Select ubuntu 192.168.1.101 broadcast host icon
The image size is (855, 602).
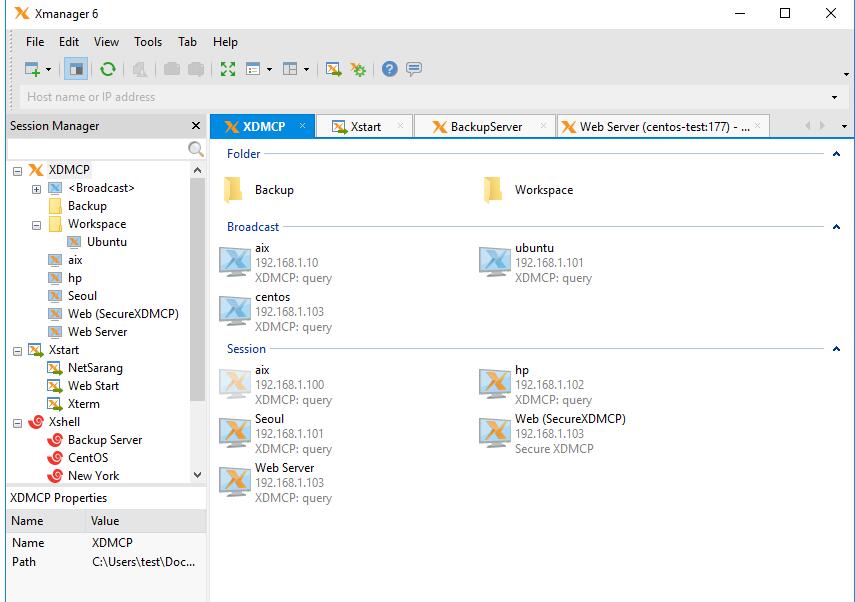[x=495, y=262]
